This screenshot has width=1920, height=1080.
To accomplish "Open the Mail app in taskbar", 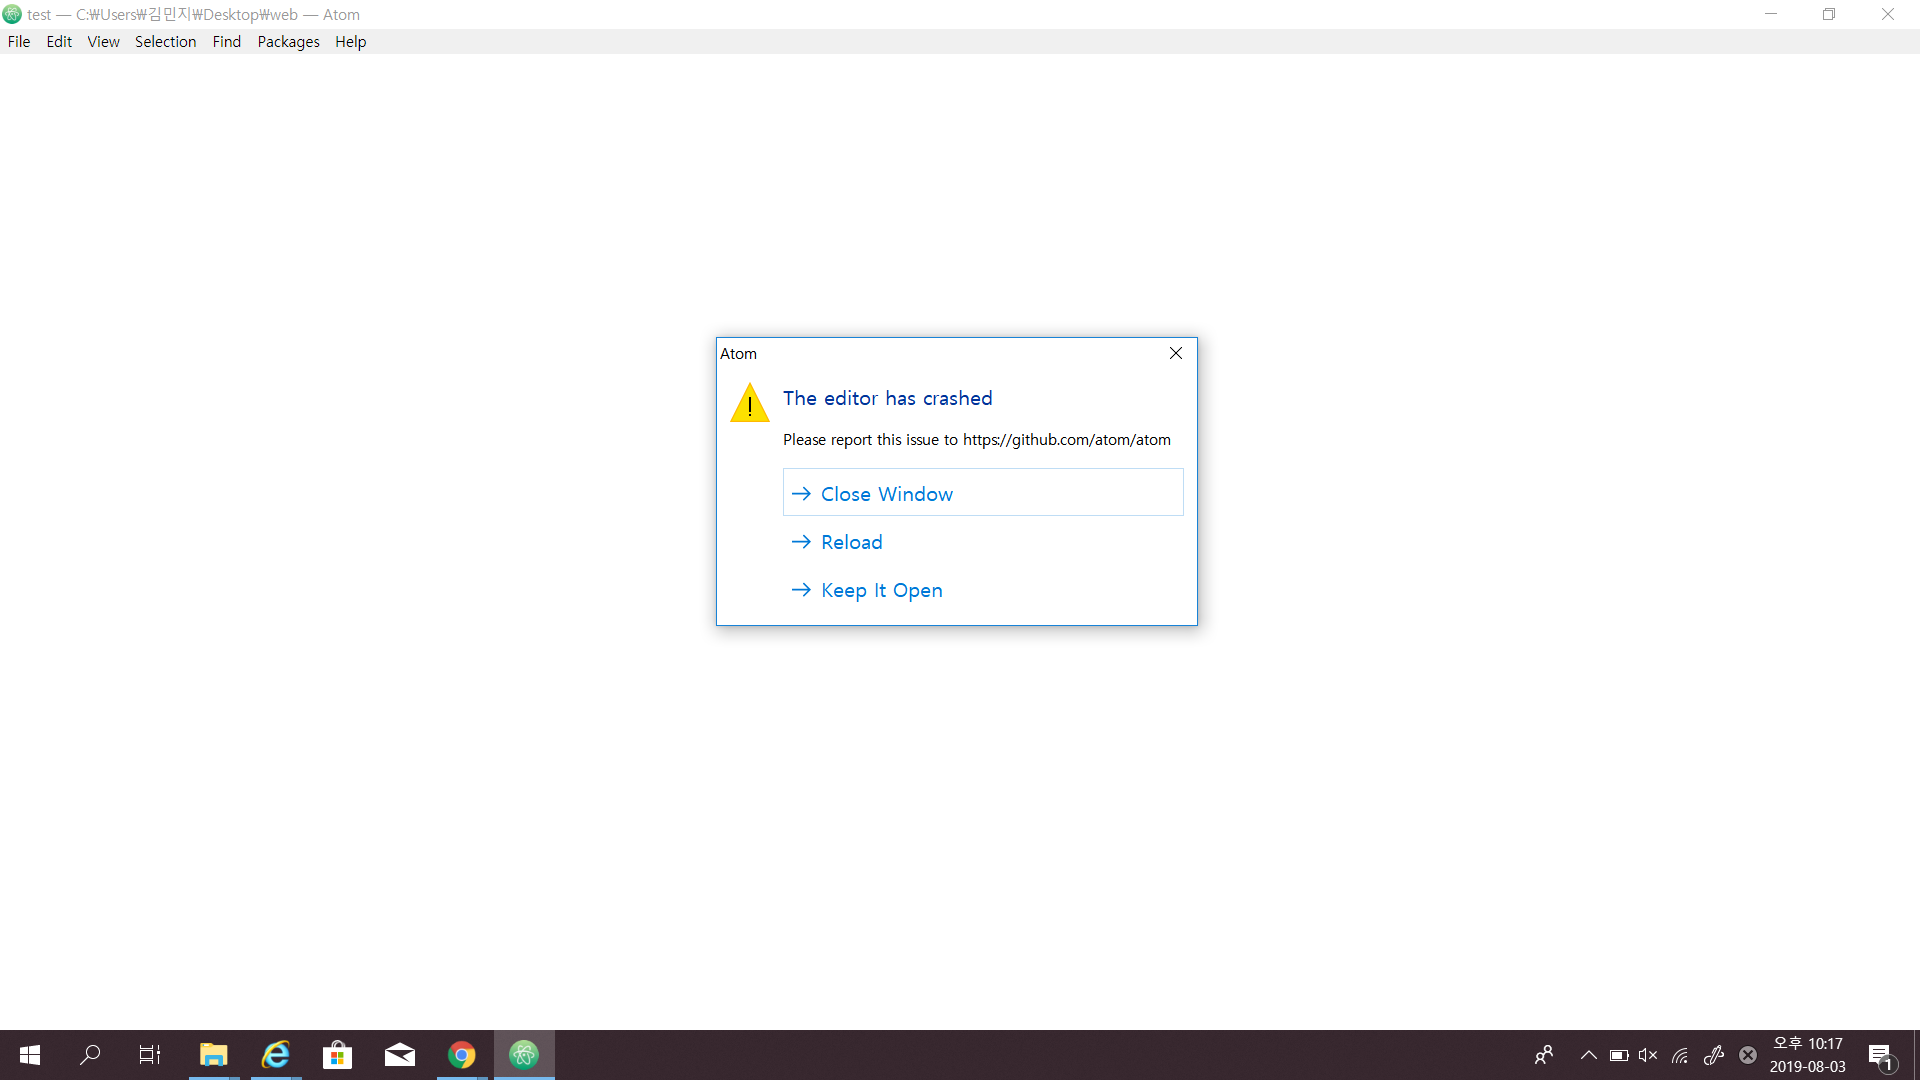I will (x=400, y=1054).
